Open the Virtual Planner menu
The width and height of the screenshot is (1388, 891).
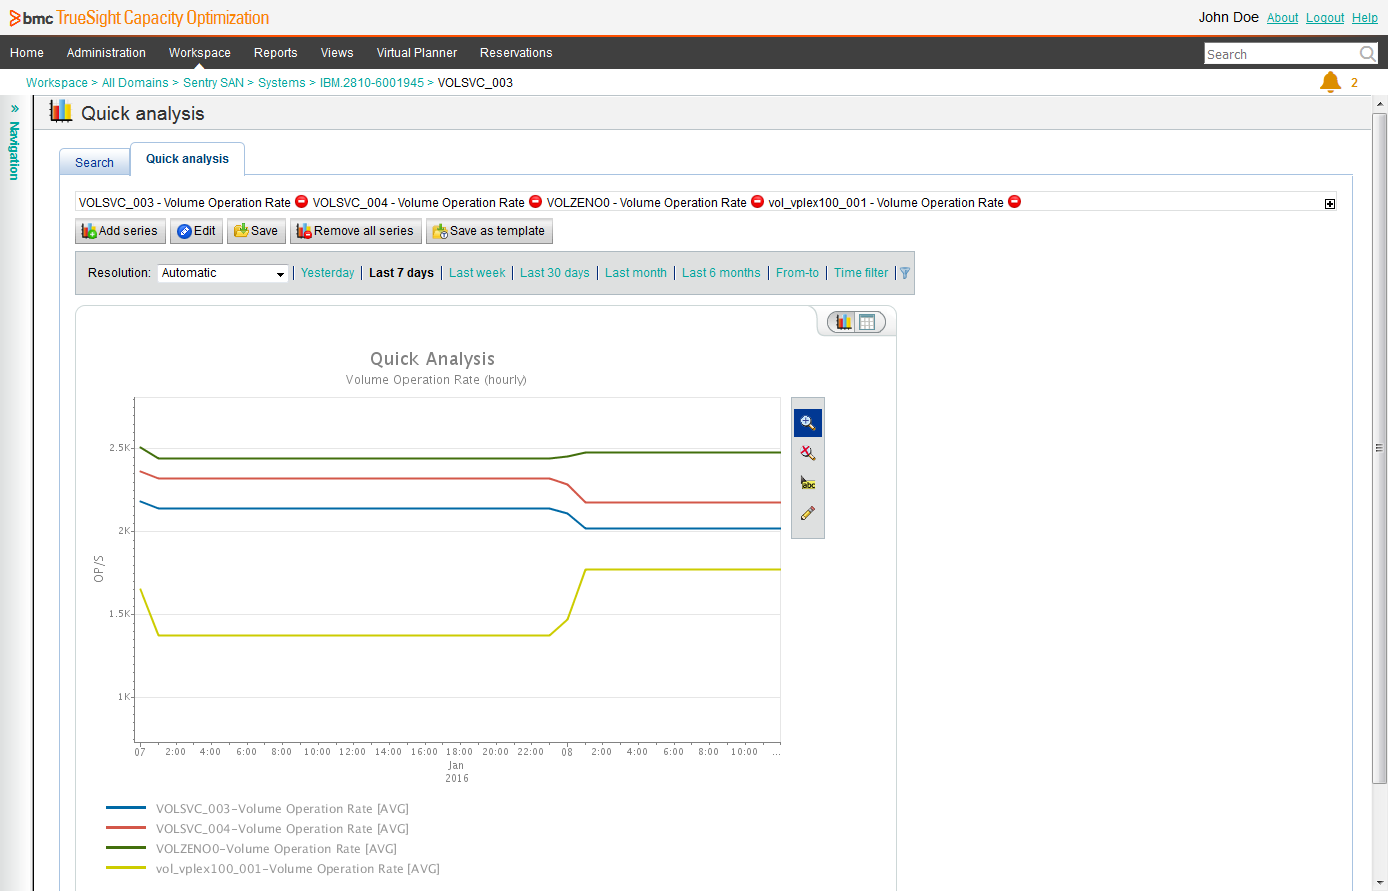(x=416, y=53)
